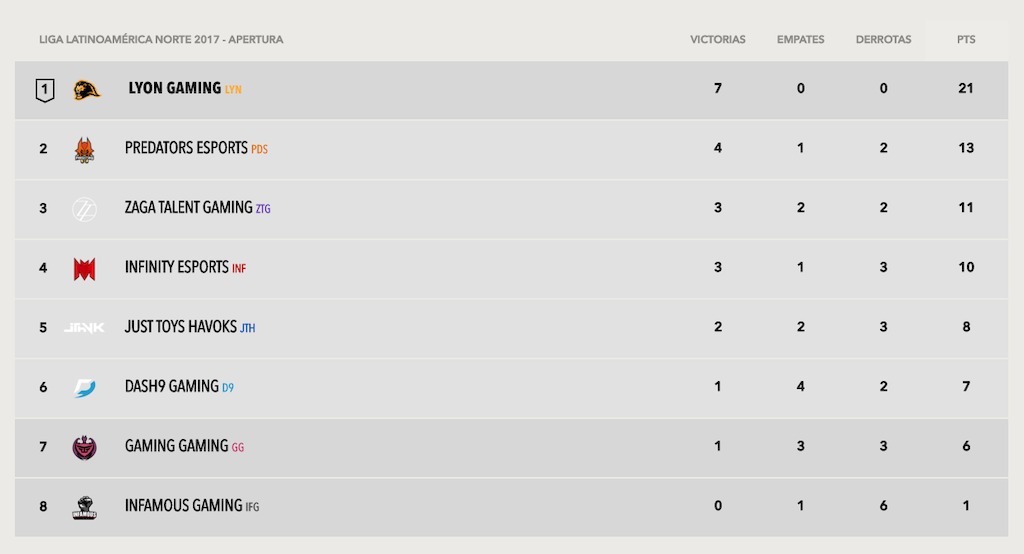Click the Infamous Gaming fist logo
Viewport: 1024px width, 554px height.
click(x=84, y=507)
